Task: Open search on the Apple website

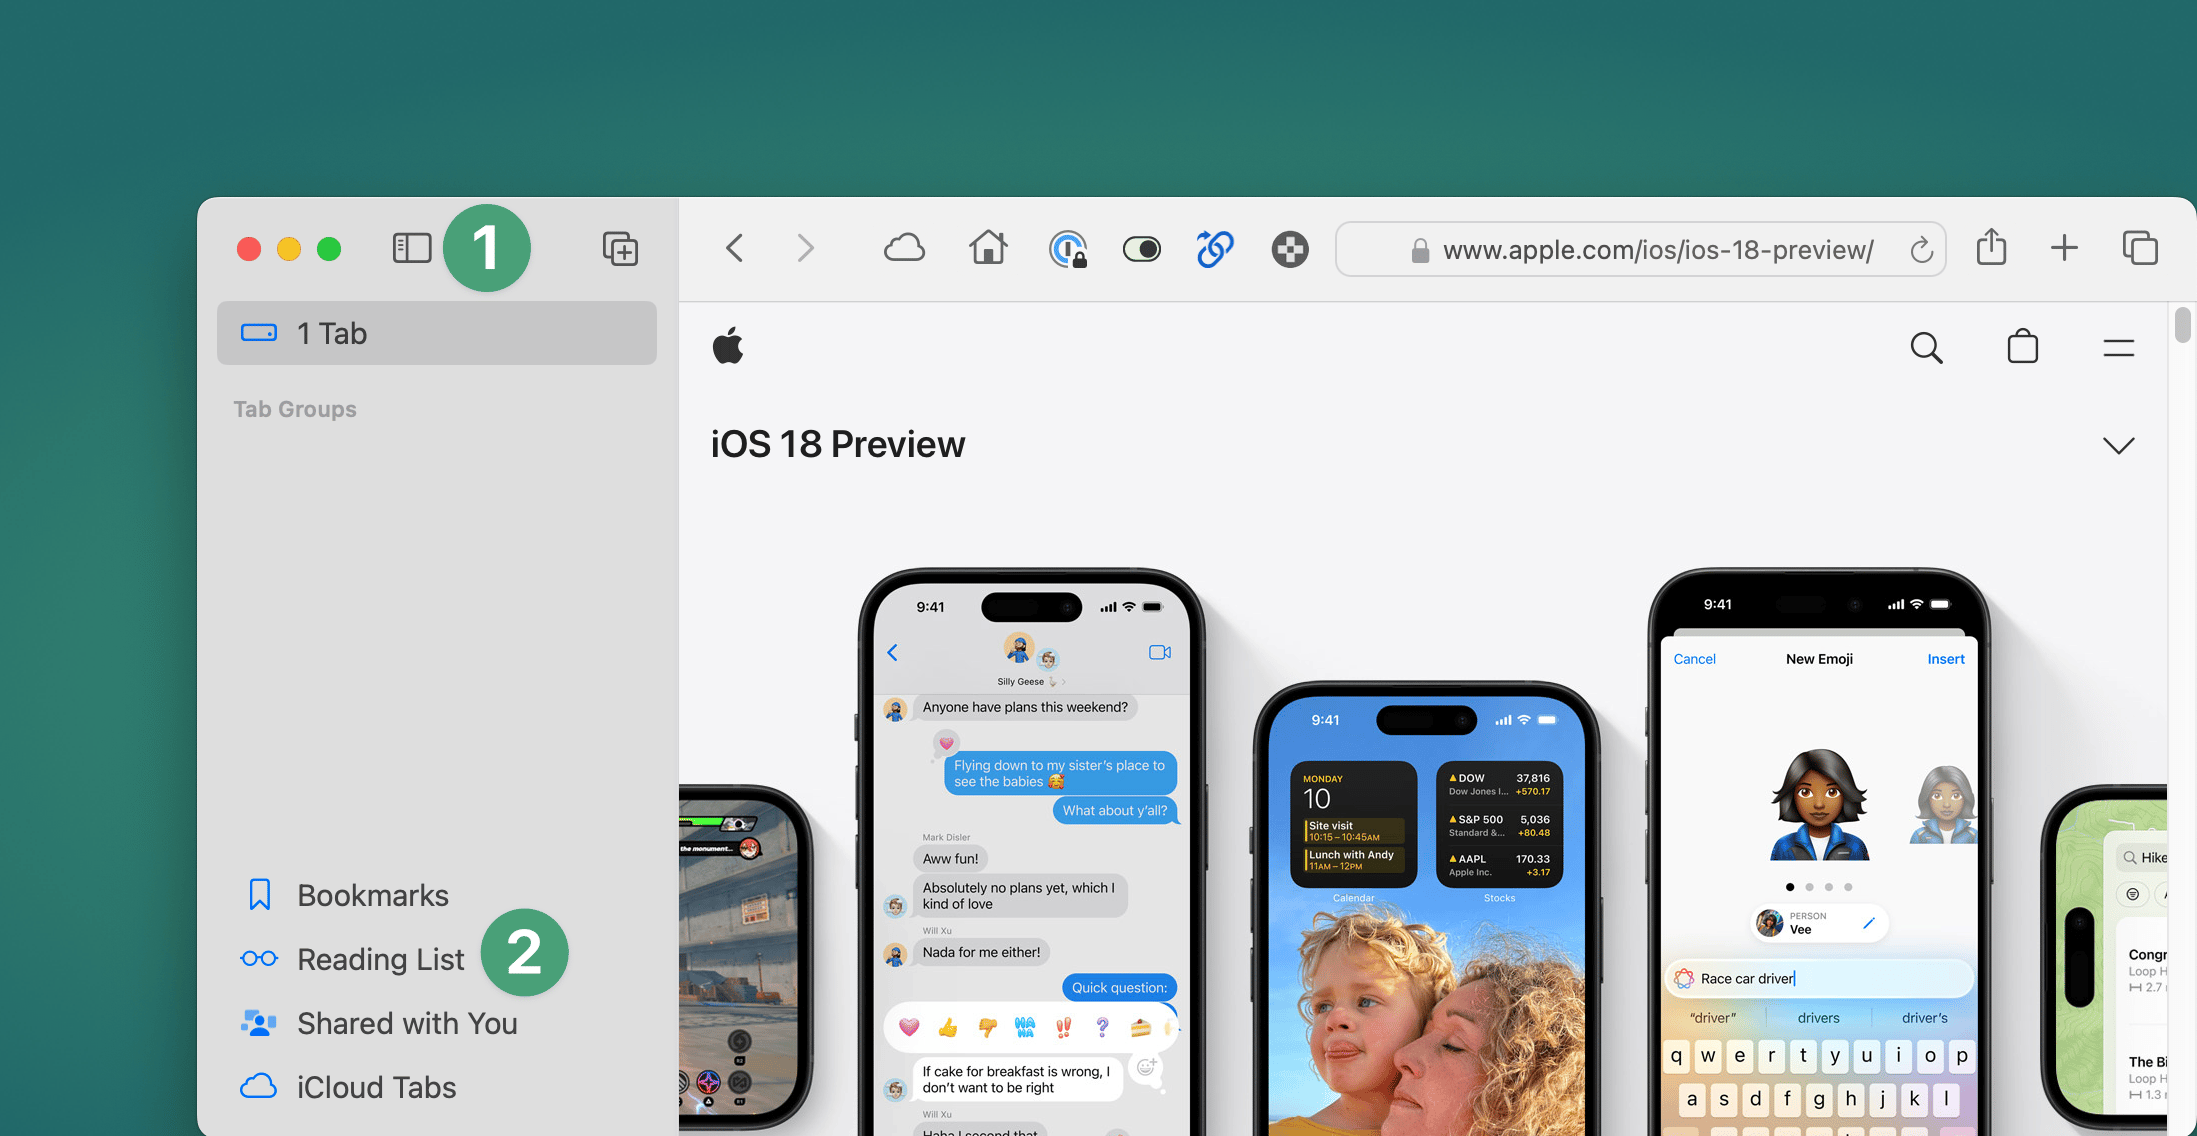Action: click(x=1926, y=348)
